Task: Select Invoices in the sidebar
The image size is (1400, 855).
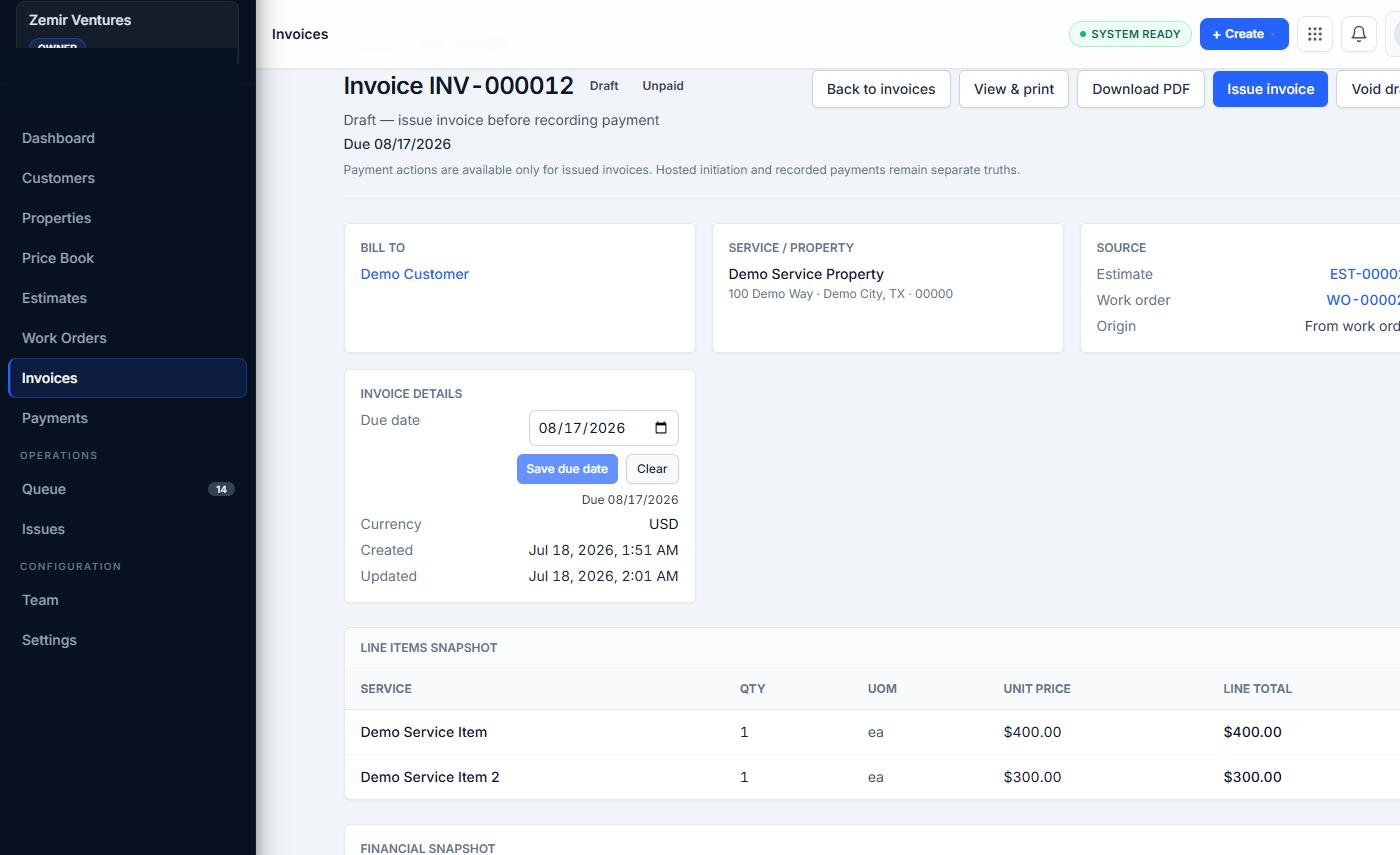Action: point(127,378)
